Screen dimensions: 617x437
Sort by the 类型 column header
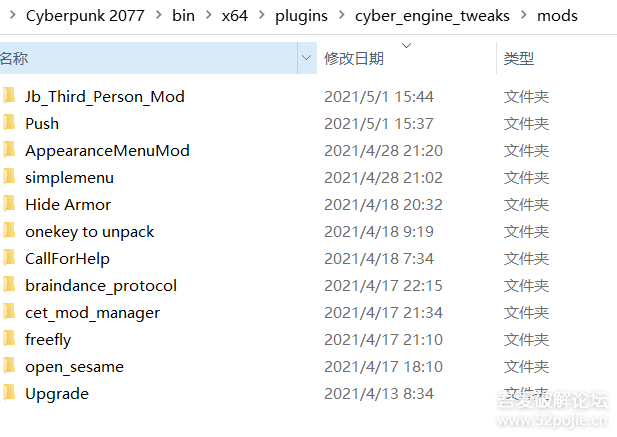click(518, 59)
